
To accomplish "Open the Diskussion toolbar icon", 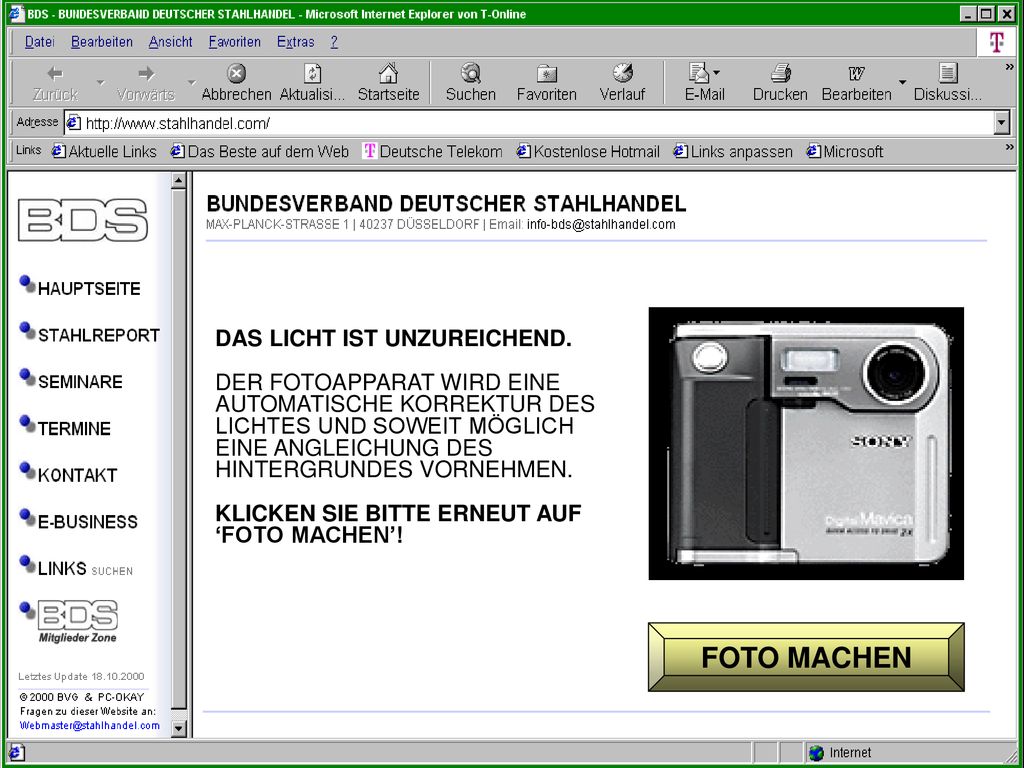I will [x=947, y=82].
